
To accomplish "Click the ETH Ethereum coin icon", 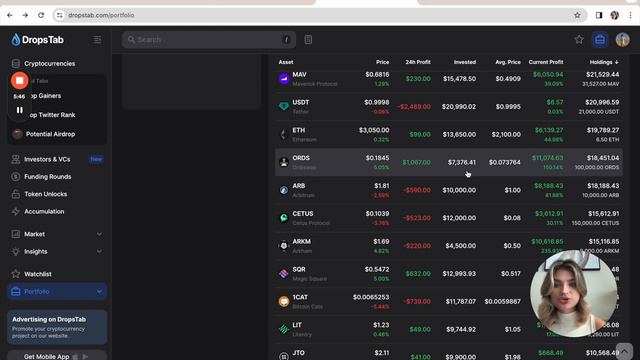I will point(284,134).
